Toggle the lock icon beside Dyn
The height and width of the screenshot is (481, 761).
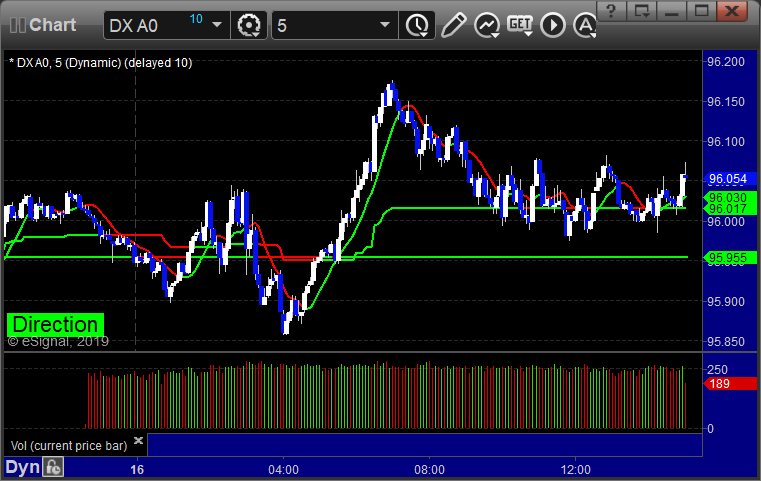pyautogui.click(x=53, y=467)
